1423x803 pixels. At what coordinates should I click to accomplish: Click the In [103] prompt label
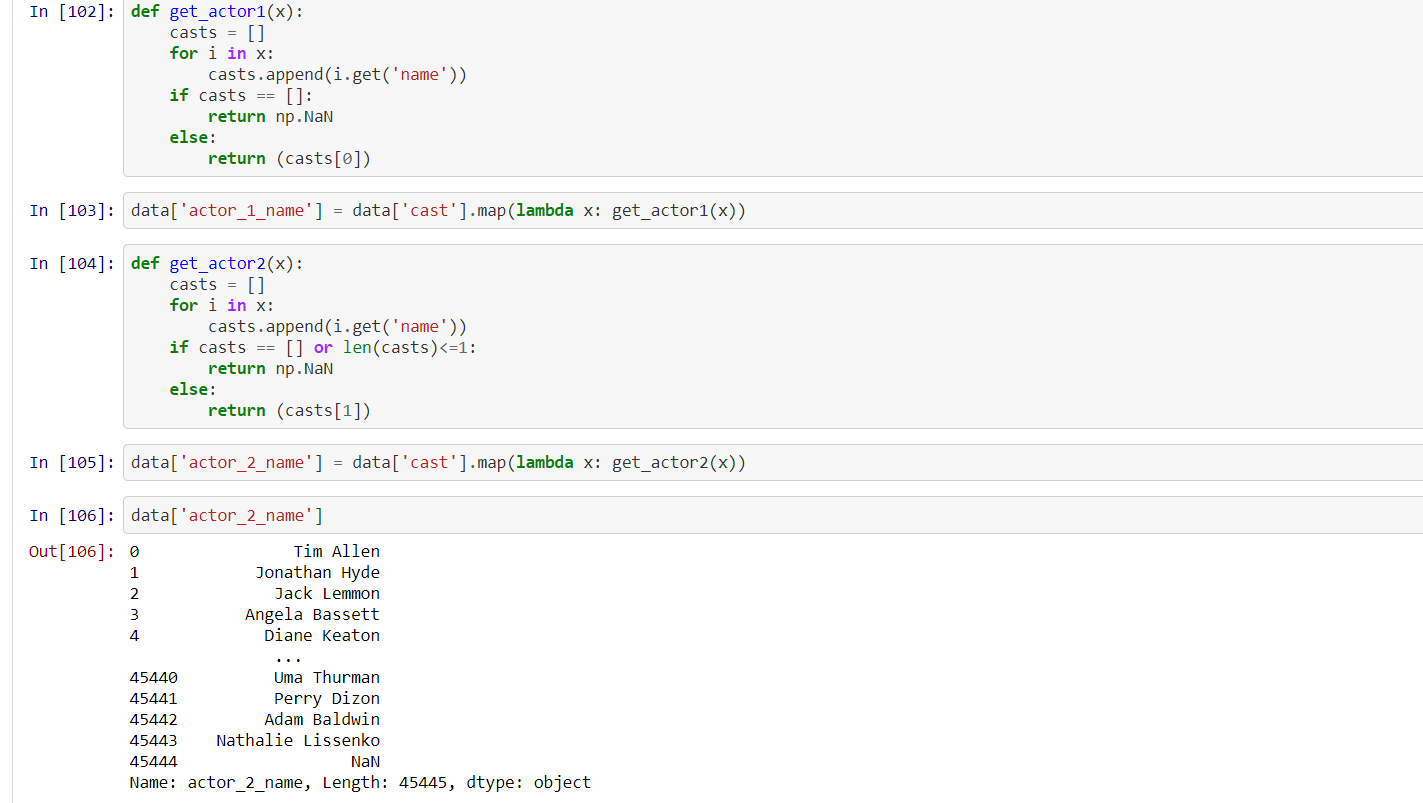click(72, 211)
